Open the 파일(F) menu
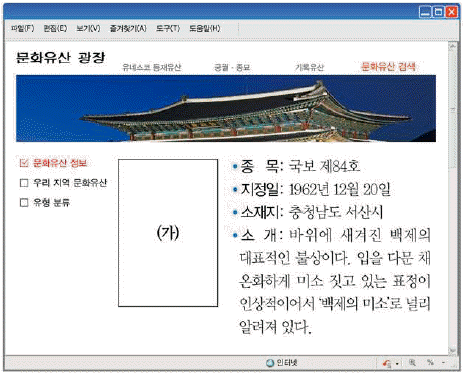The width and height of the screenshot is (463, 373). point(22,28)
